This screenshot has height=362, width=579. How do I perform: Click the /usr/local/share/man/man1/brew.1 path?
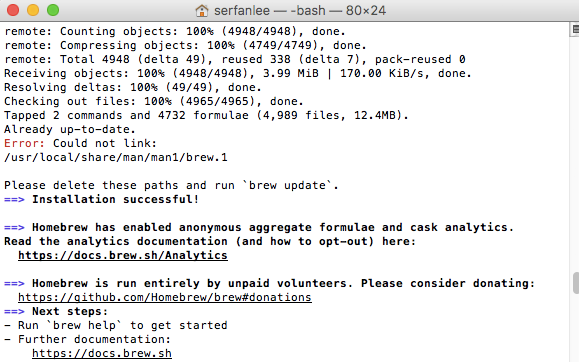(116, 157)
